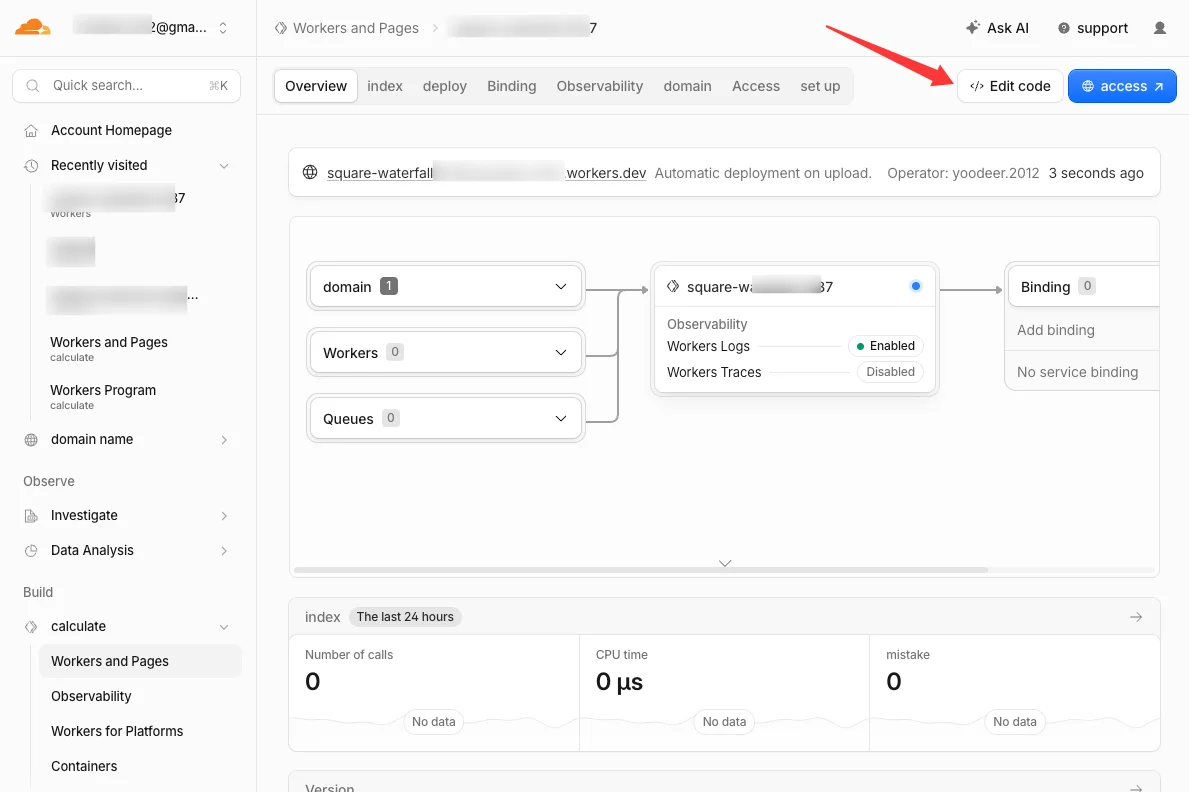Open index details arrow
1189x792 pixels.
point(1136,617)
